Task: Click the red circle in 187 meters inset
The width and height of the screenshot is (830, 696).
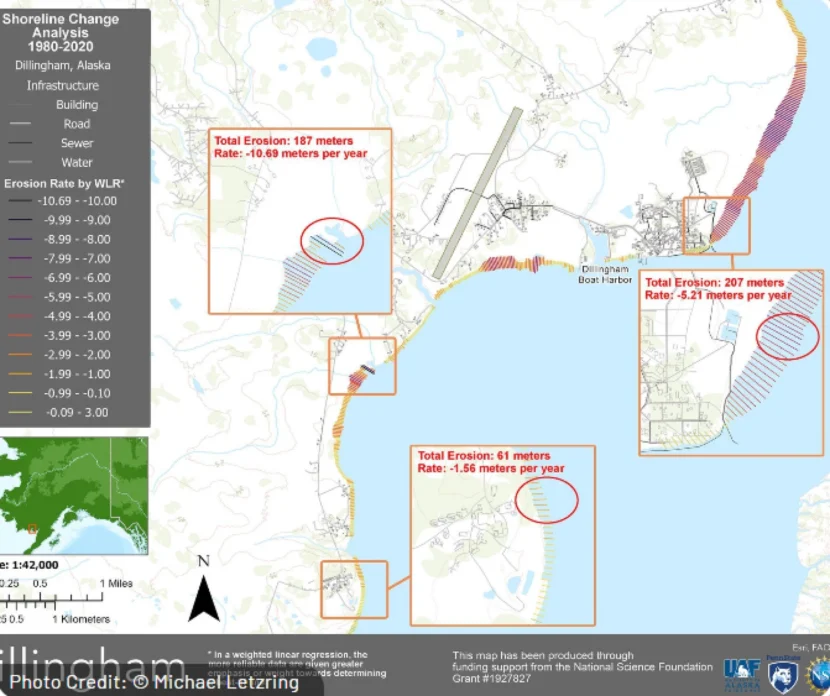Action: click(331, 241)
